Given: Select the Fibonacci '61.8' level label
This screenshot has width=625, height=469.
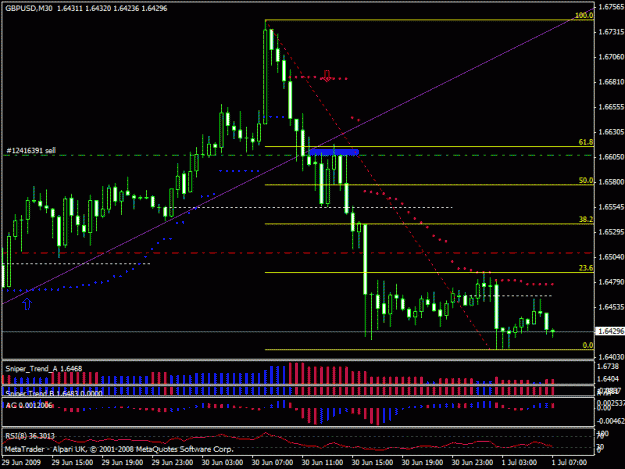Looking at the screenshot, I should [586, 142].
